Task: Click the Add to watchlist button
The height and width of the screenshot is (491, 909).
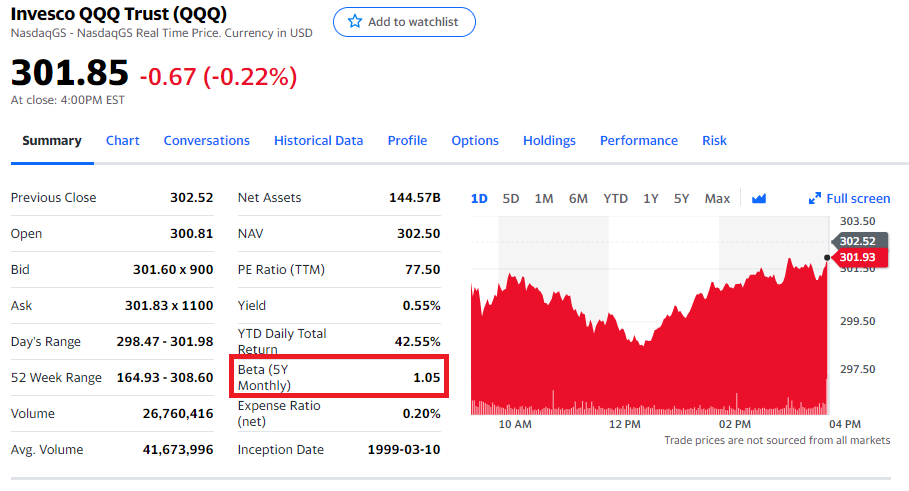Action: point(404,22)
